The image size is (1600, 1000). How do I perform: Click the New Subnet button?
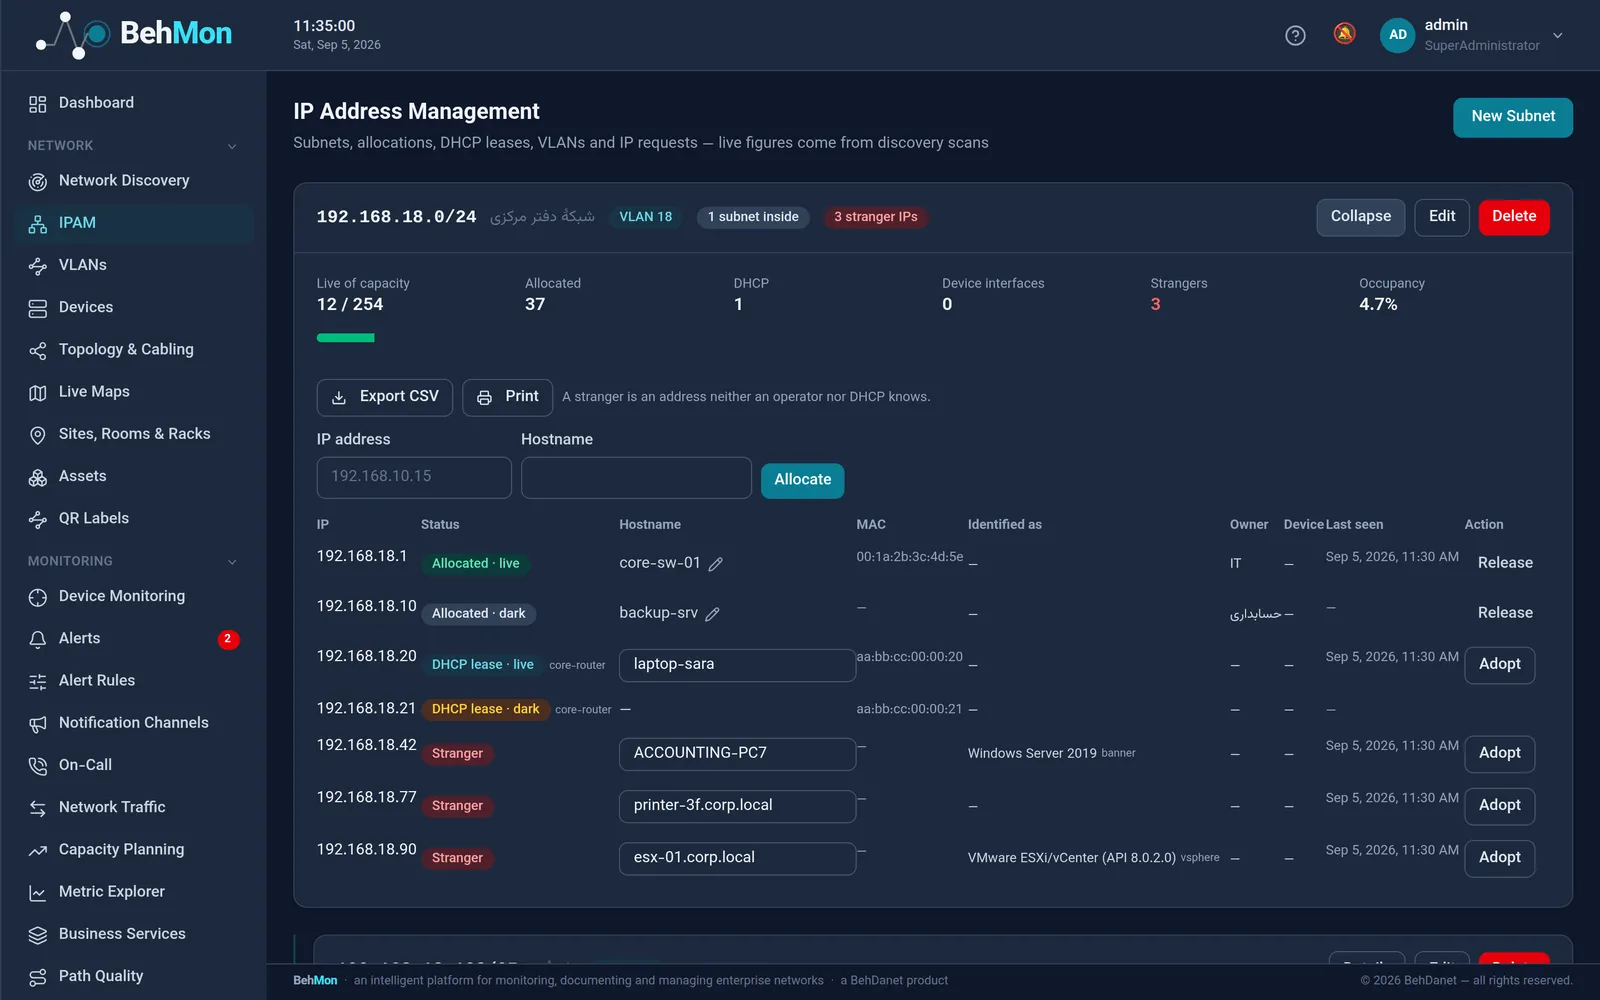pos(1512,117)
